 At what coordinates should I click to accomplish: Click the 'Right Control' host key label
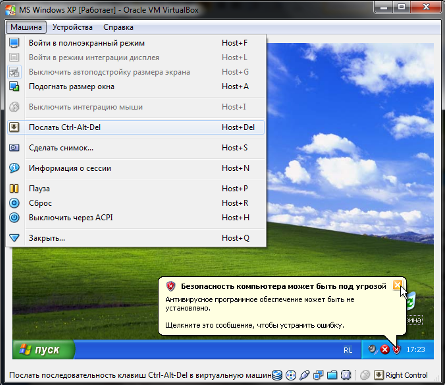point(406,375)
